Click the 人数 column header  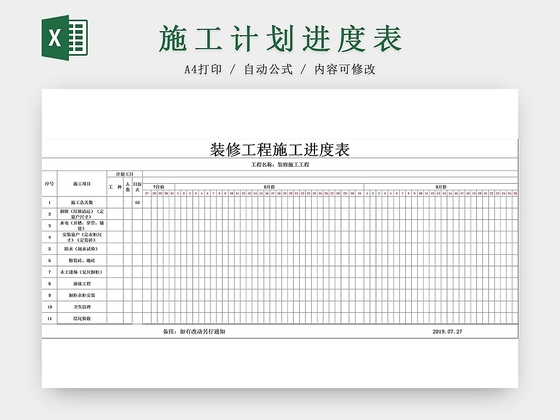[128, 187]
